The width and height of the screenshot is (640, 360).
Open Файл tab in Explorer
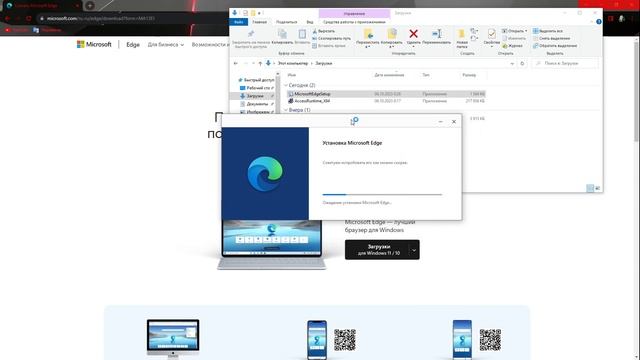pos(238,22)
